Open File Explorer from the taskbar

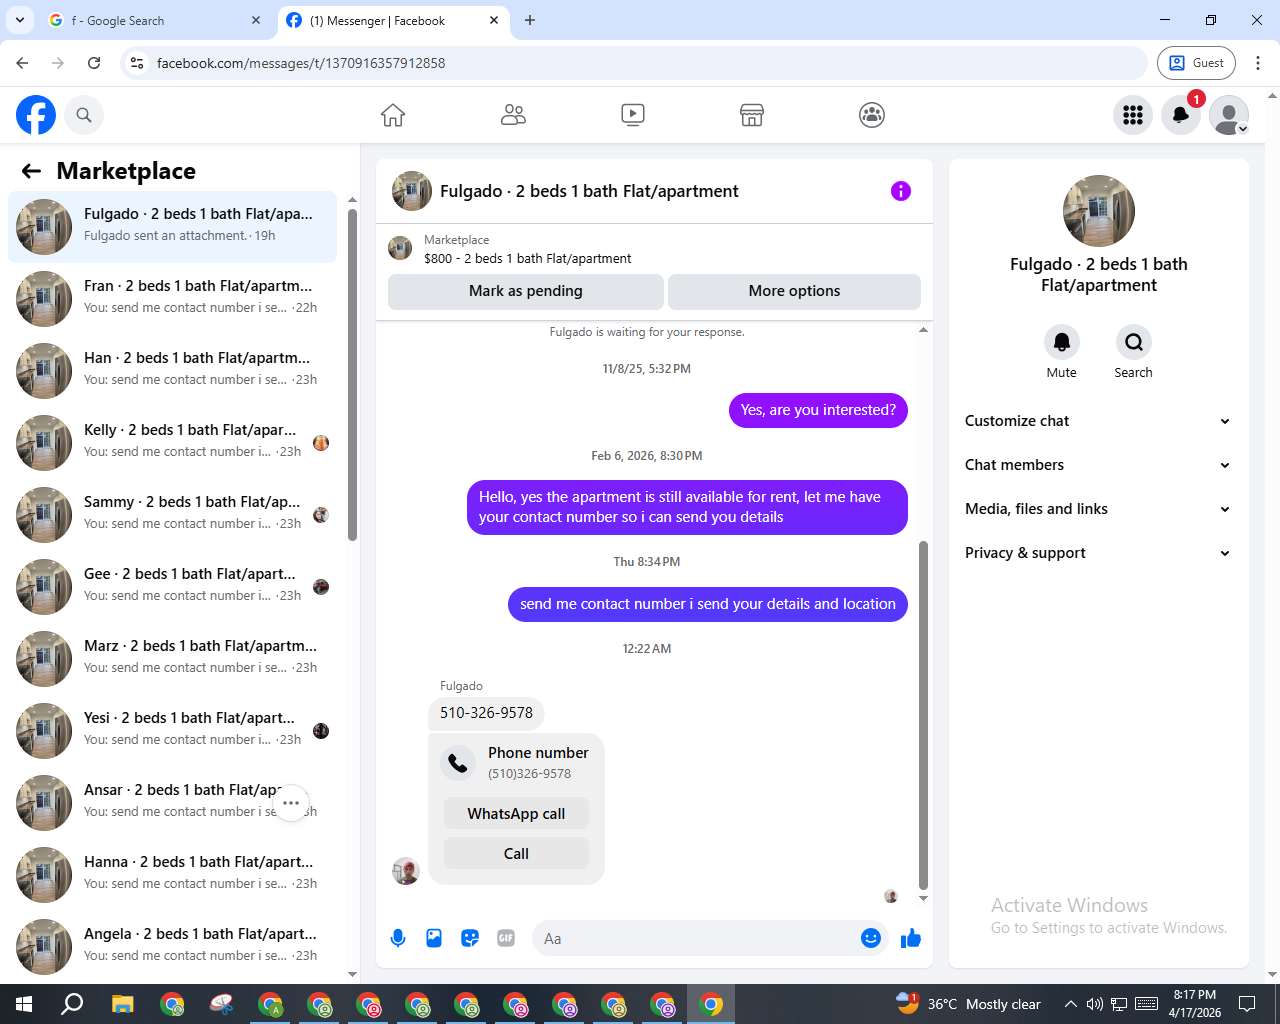coord(122,1004)
